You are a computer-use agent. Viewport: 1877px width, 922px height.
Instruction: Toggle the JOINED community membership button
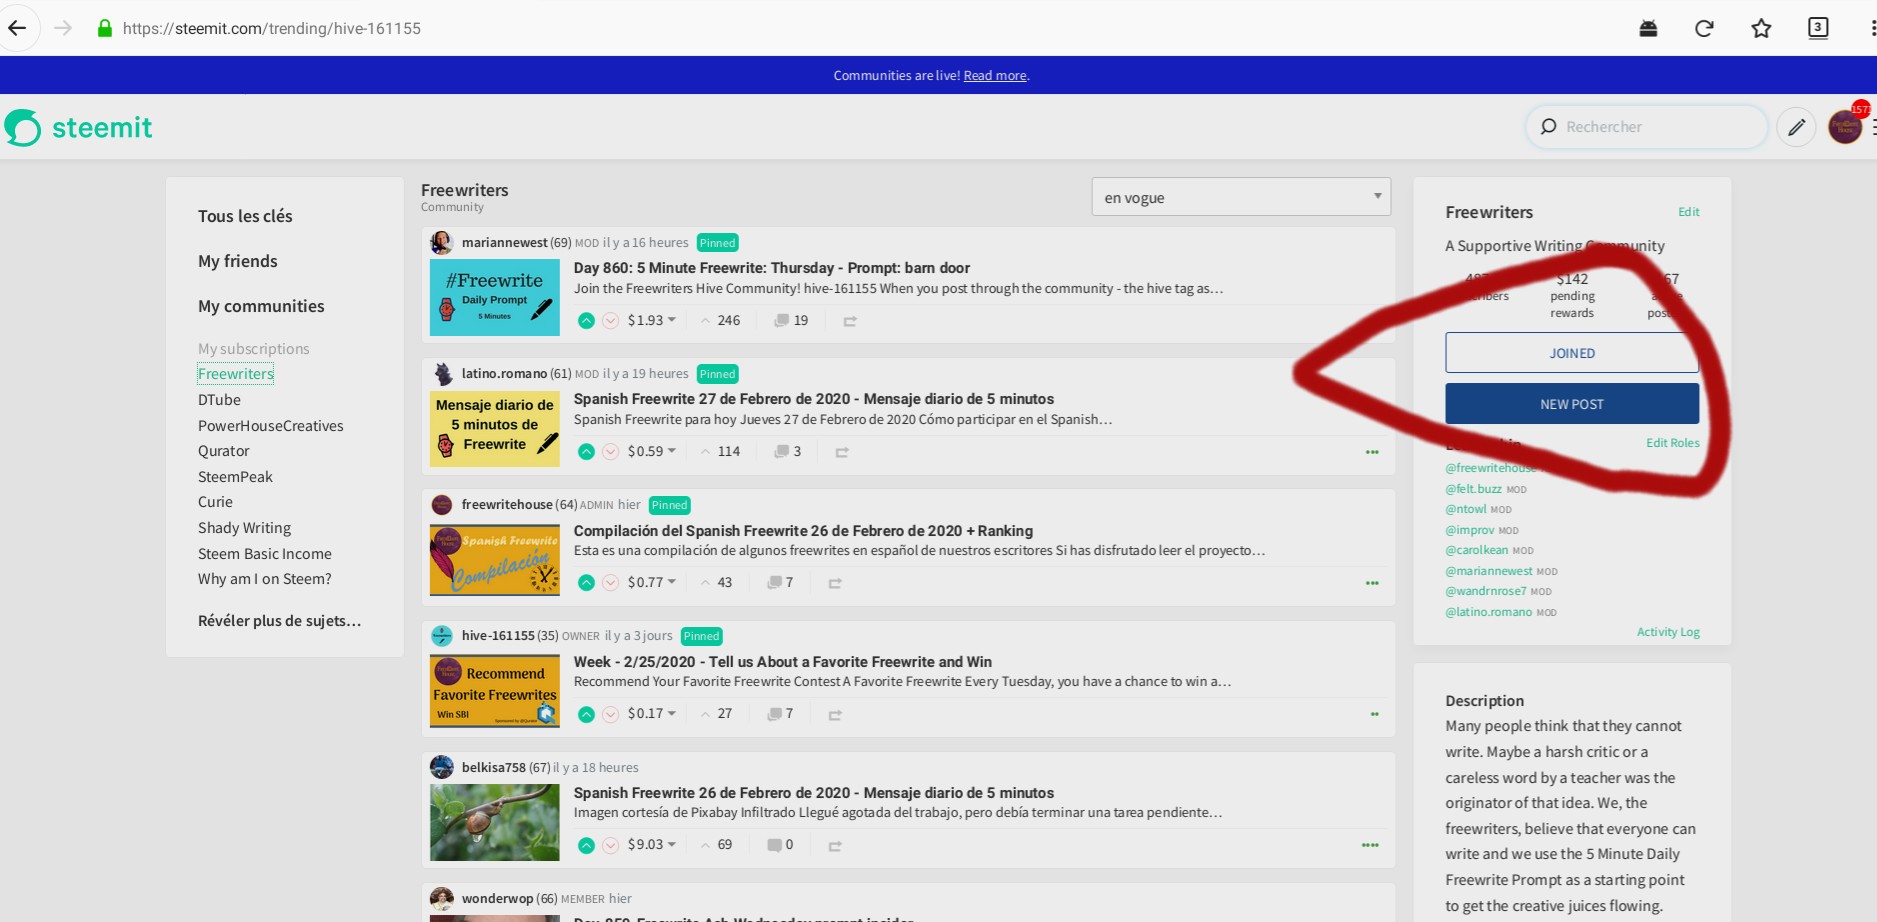point(1571,353)
